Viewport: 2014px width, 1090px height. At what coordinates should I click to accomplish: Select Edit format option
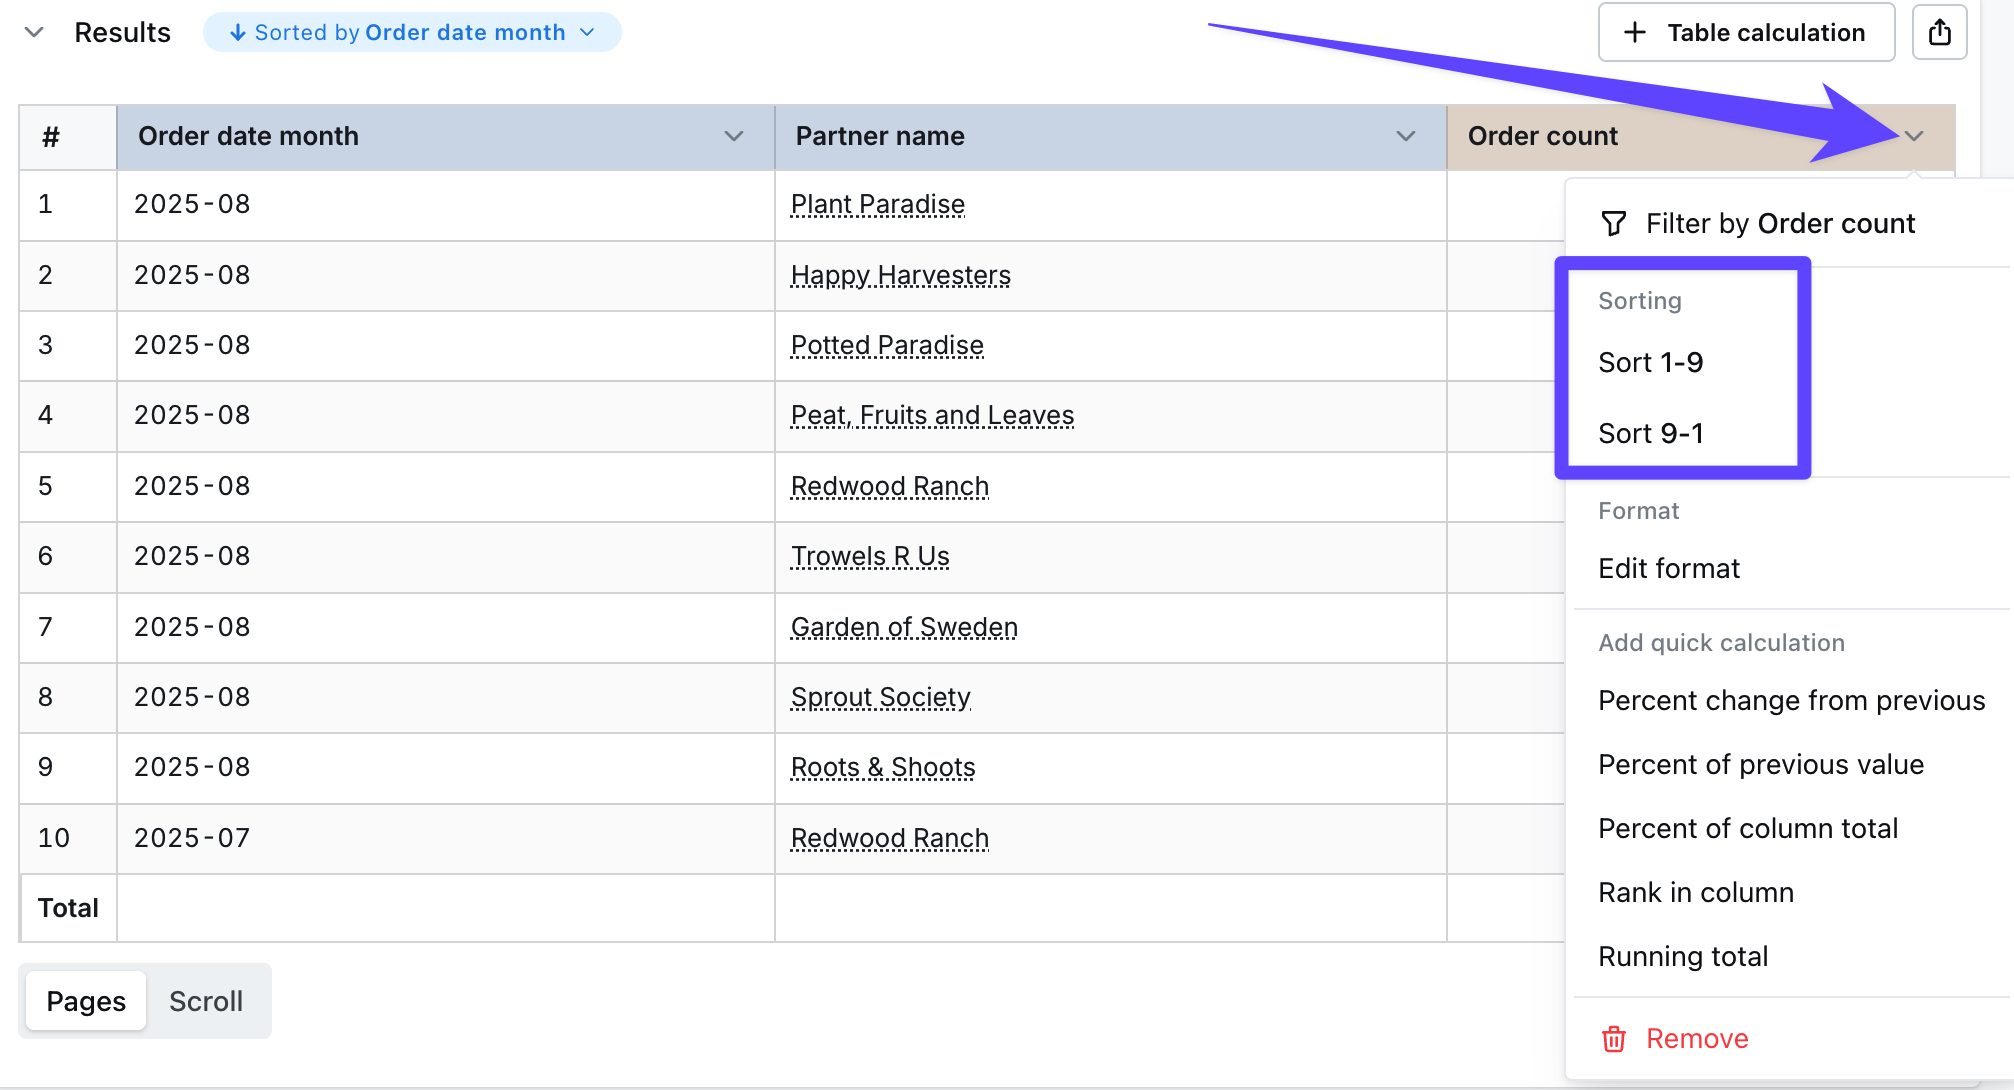[1668, 568]
